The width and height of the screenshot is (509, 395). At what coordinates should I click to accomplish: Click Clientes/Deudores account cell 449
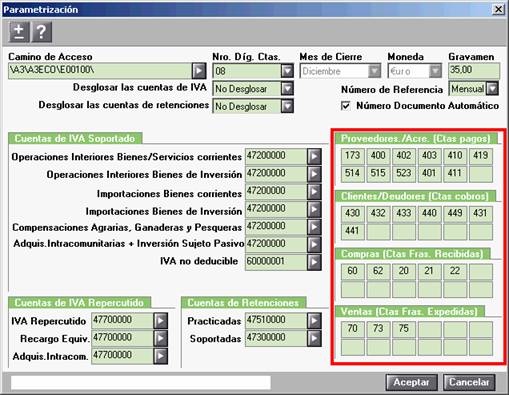coord(455,214)
